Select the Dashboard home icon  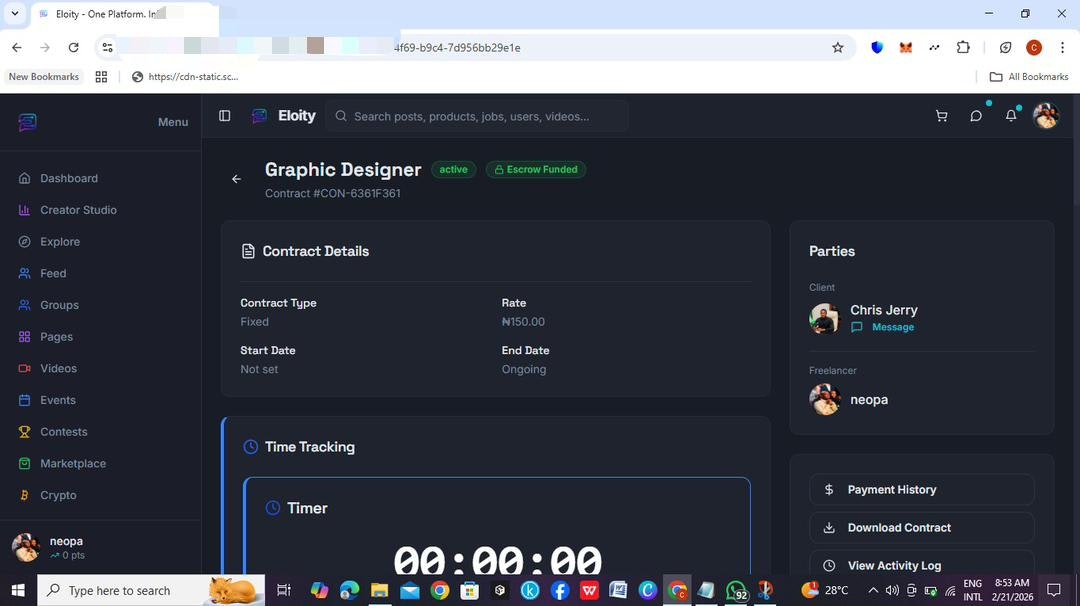23,178
